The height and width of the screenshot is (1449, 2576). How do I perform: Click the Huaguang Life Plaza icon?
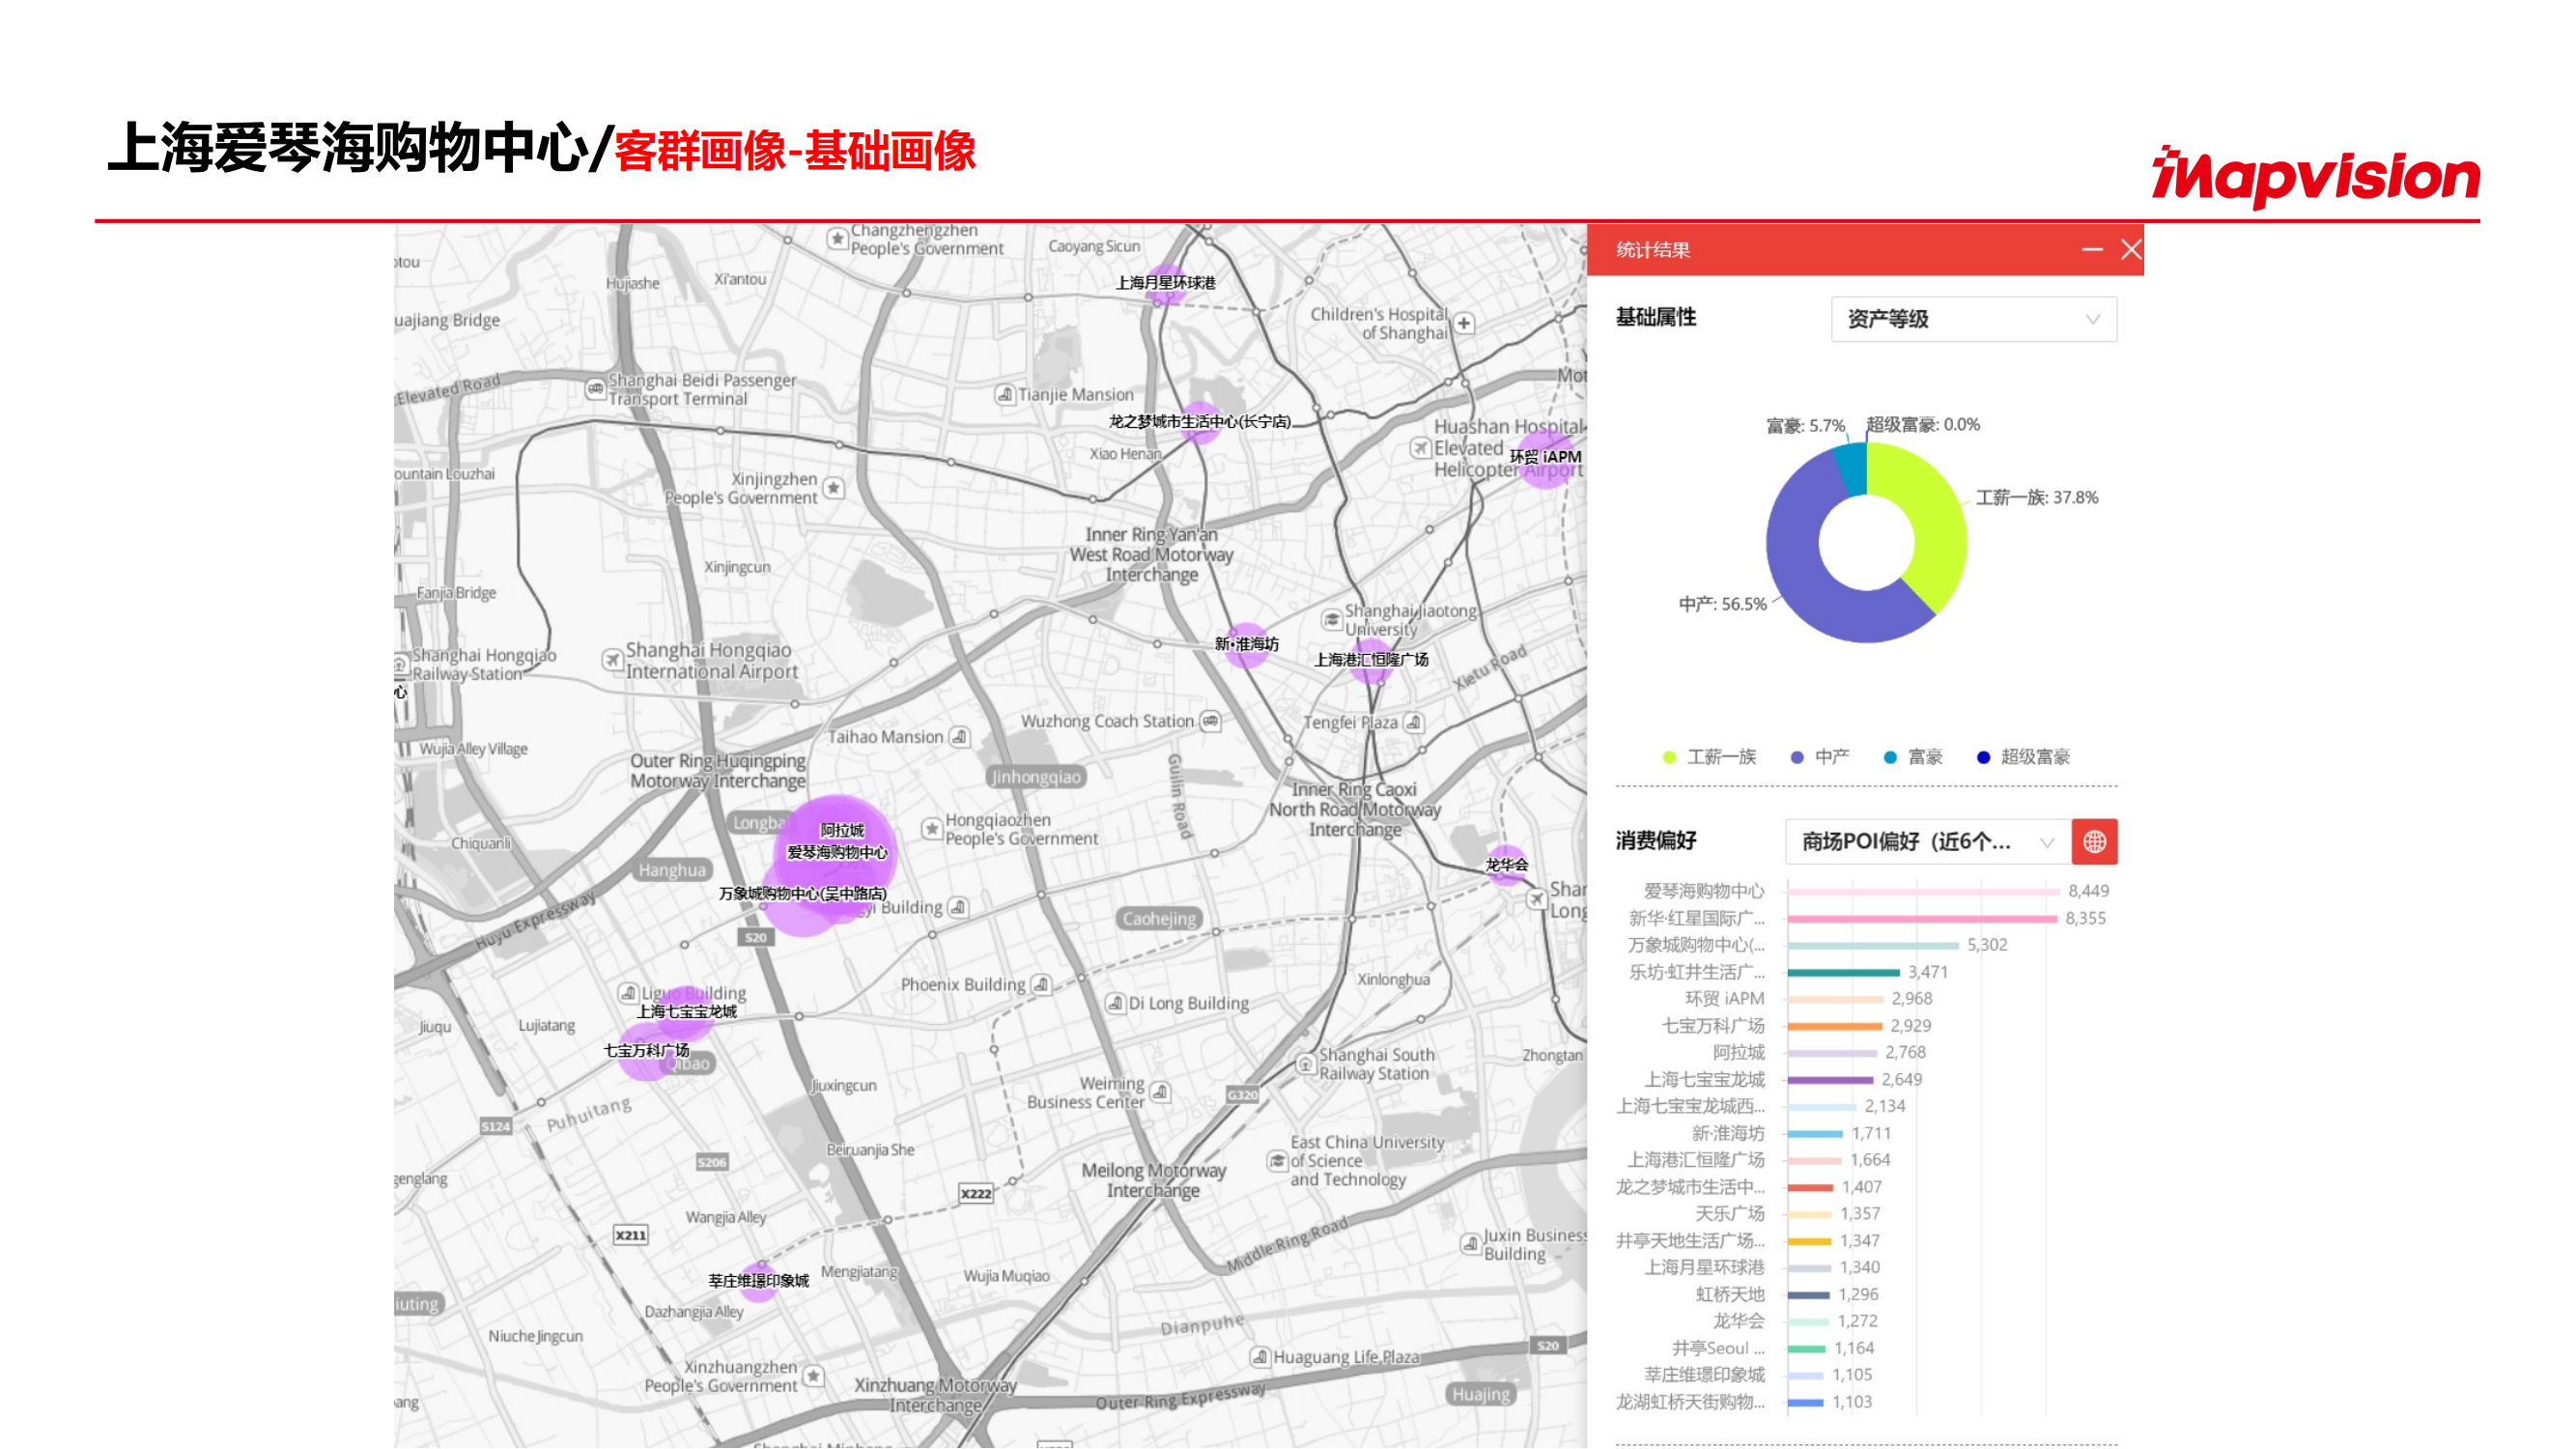1260,1357
